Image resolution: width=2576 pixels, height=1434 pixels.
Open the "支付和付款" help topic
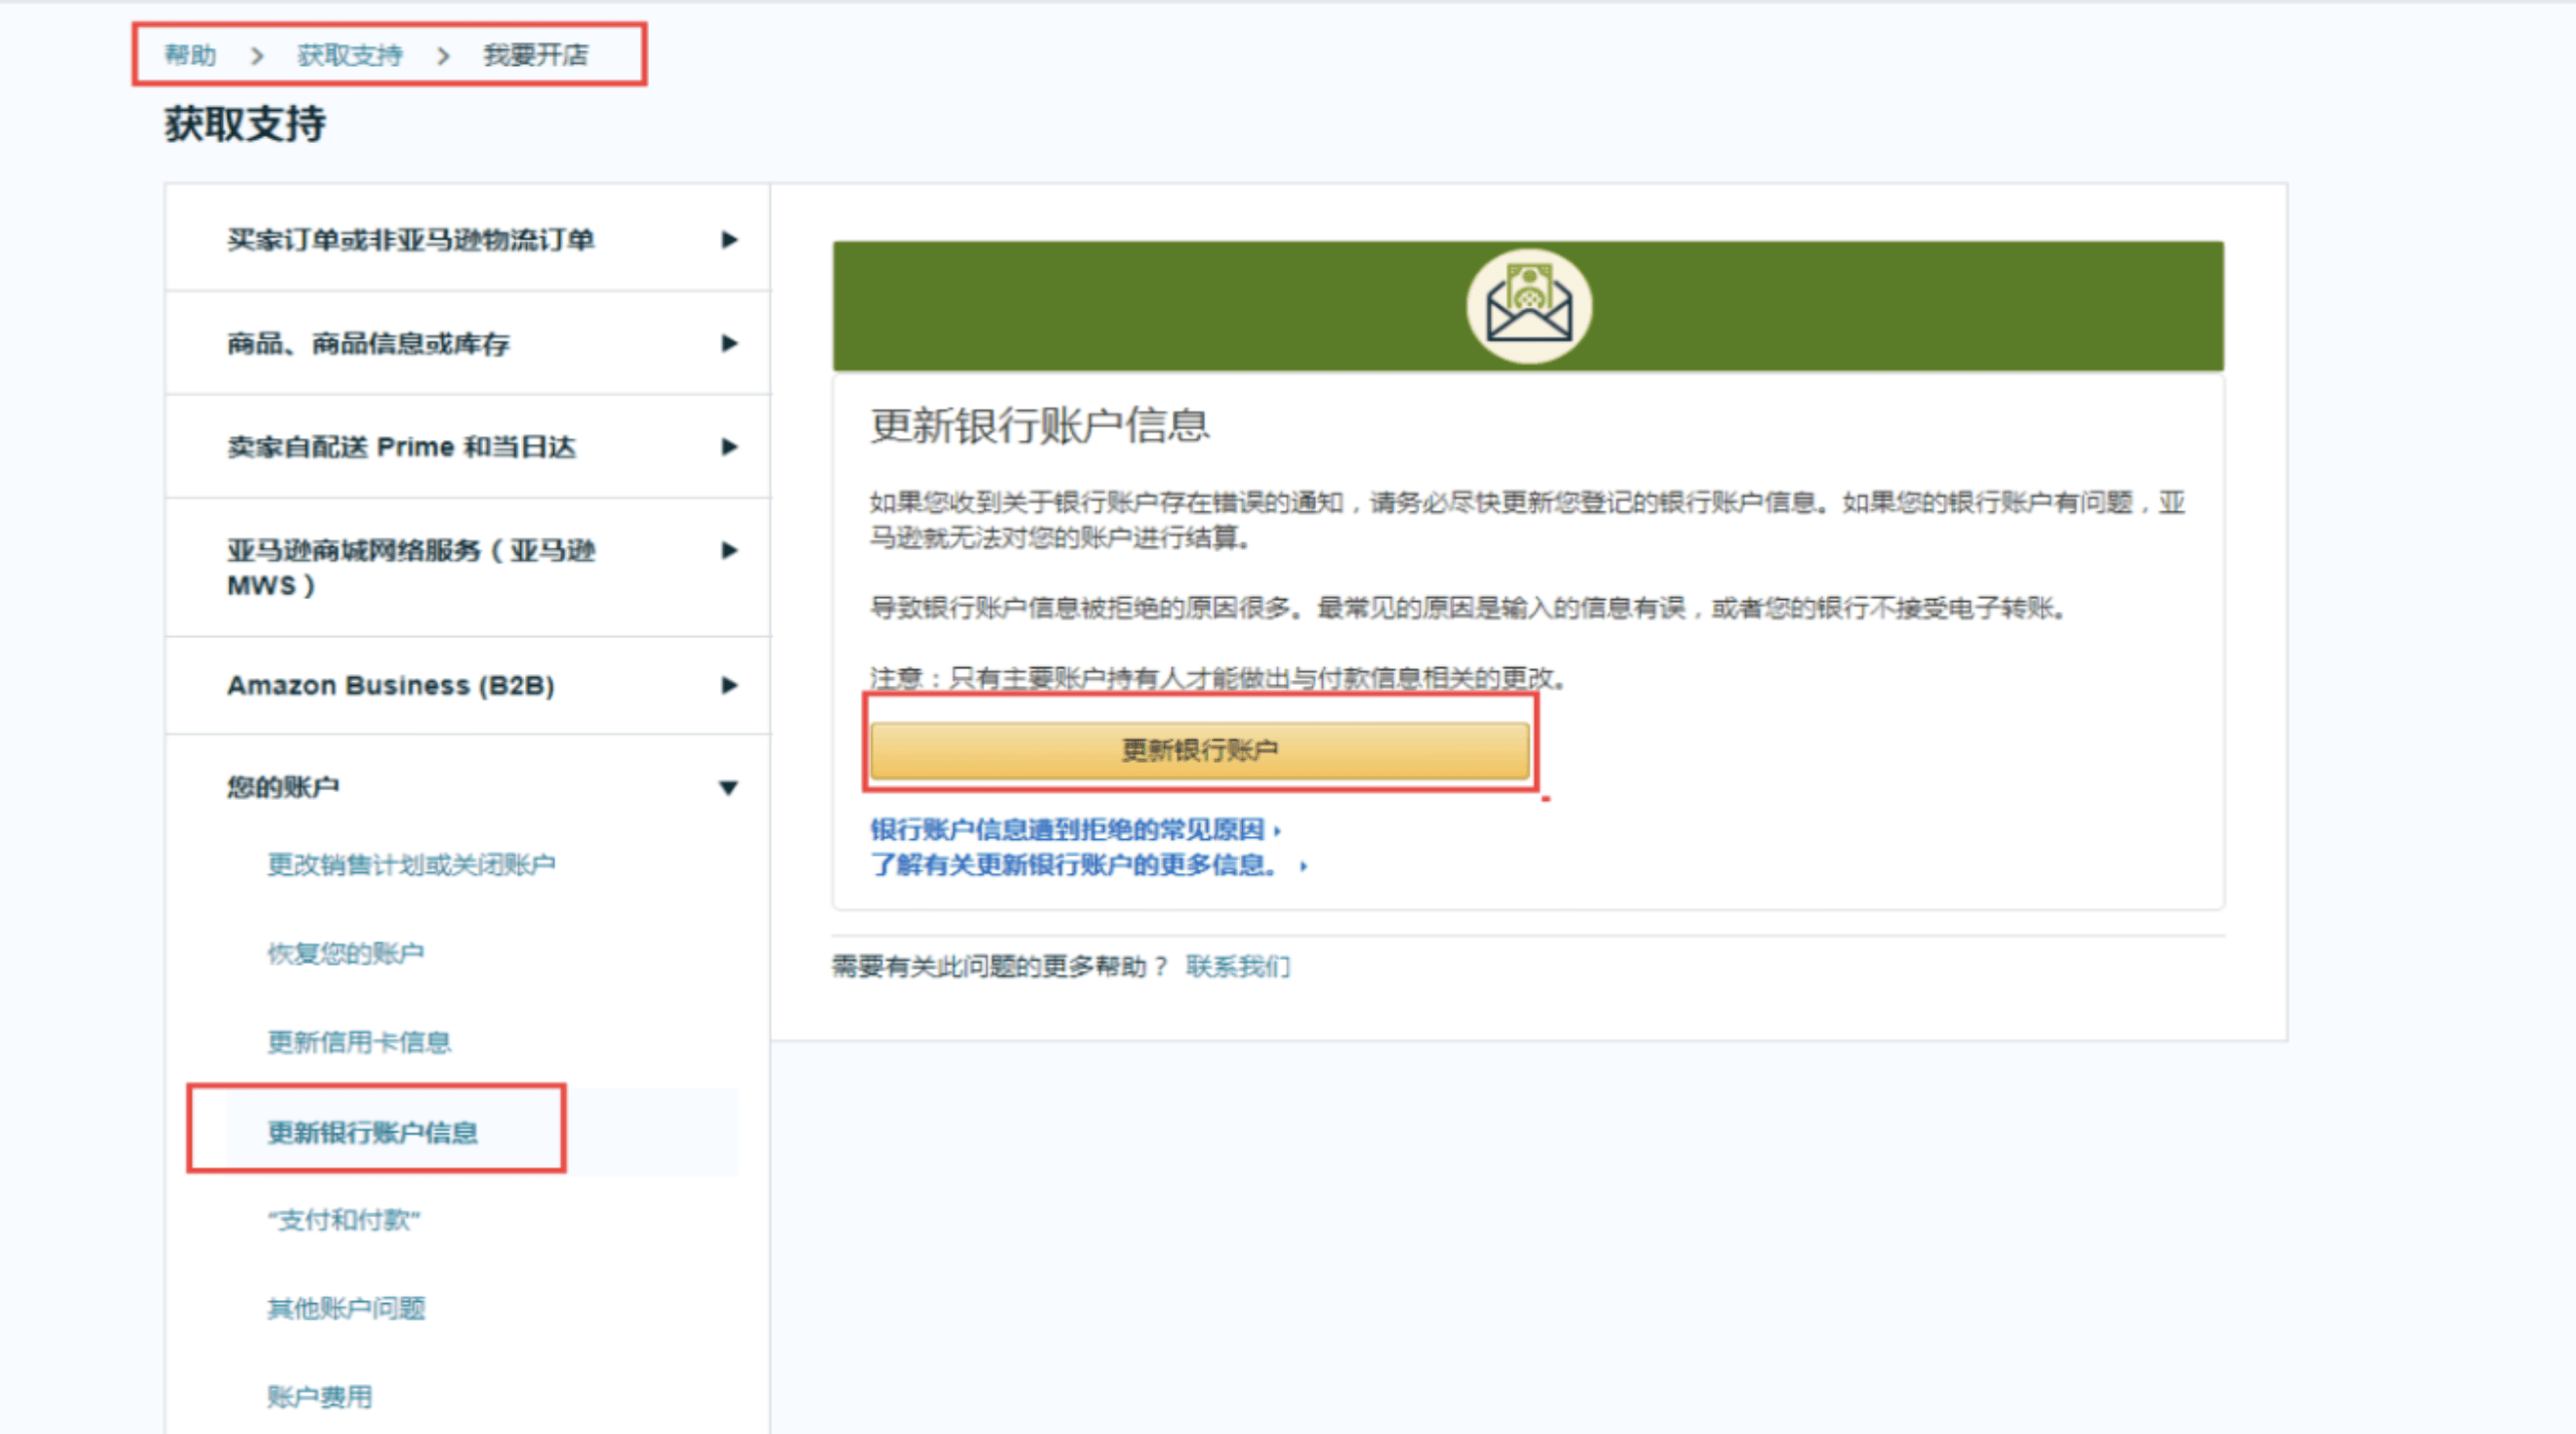343,1219
